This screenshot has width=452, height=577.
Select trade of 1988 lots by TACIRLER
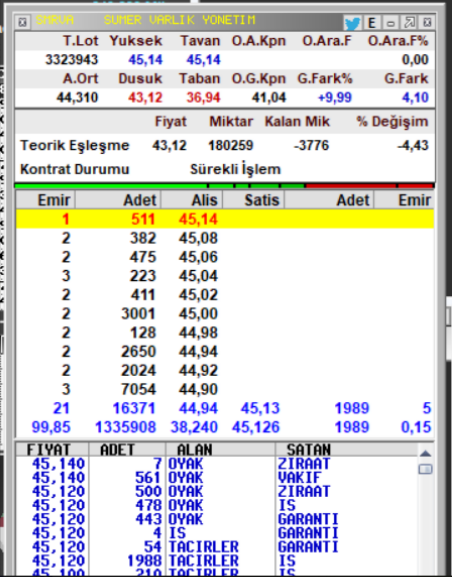click(217, 561)
